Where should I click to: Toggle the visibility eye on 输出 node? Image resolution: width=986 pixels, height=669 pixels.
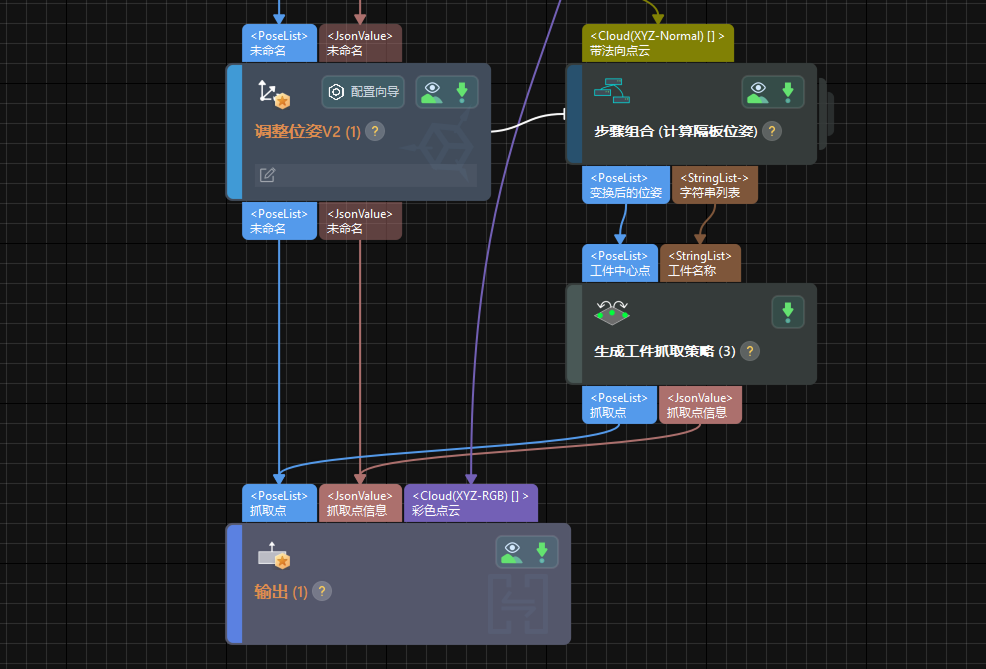pos(510,551)
